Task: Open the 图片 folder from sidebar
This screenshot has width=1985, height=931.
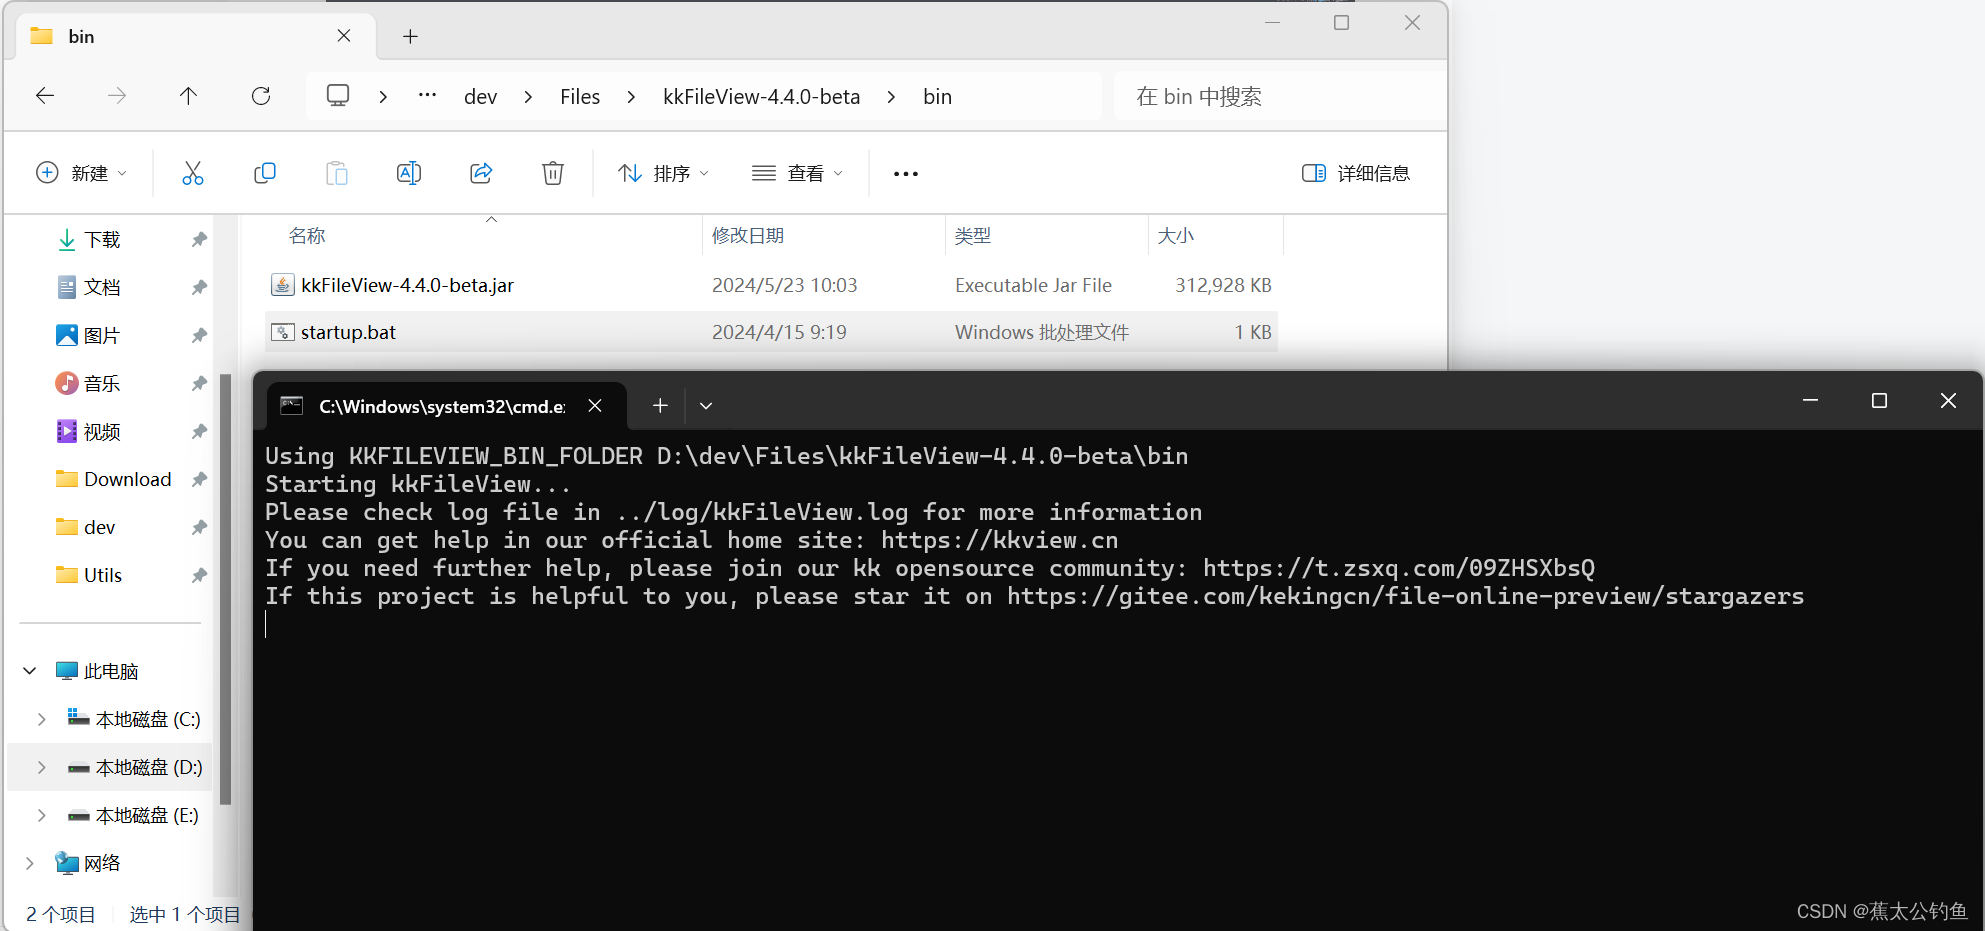Action: (x=103, y=335)
